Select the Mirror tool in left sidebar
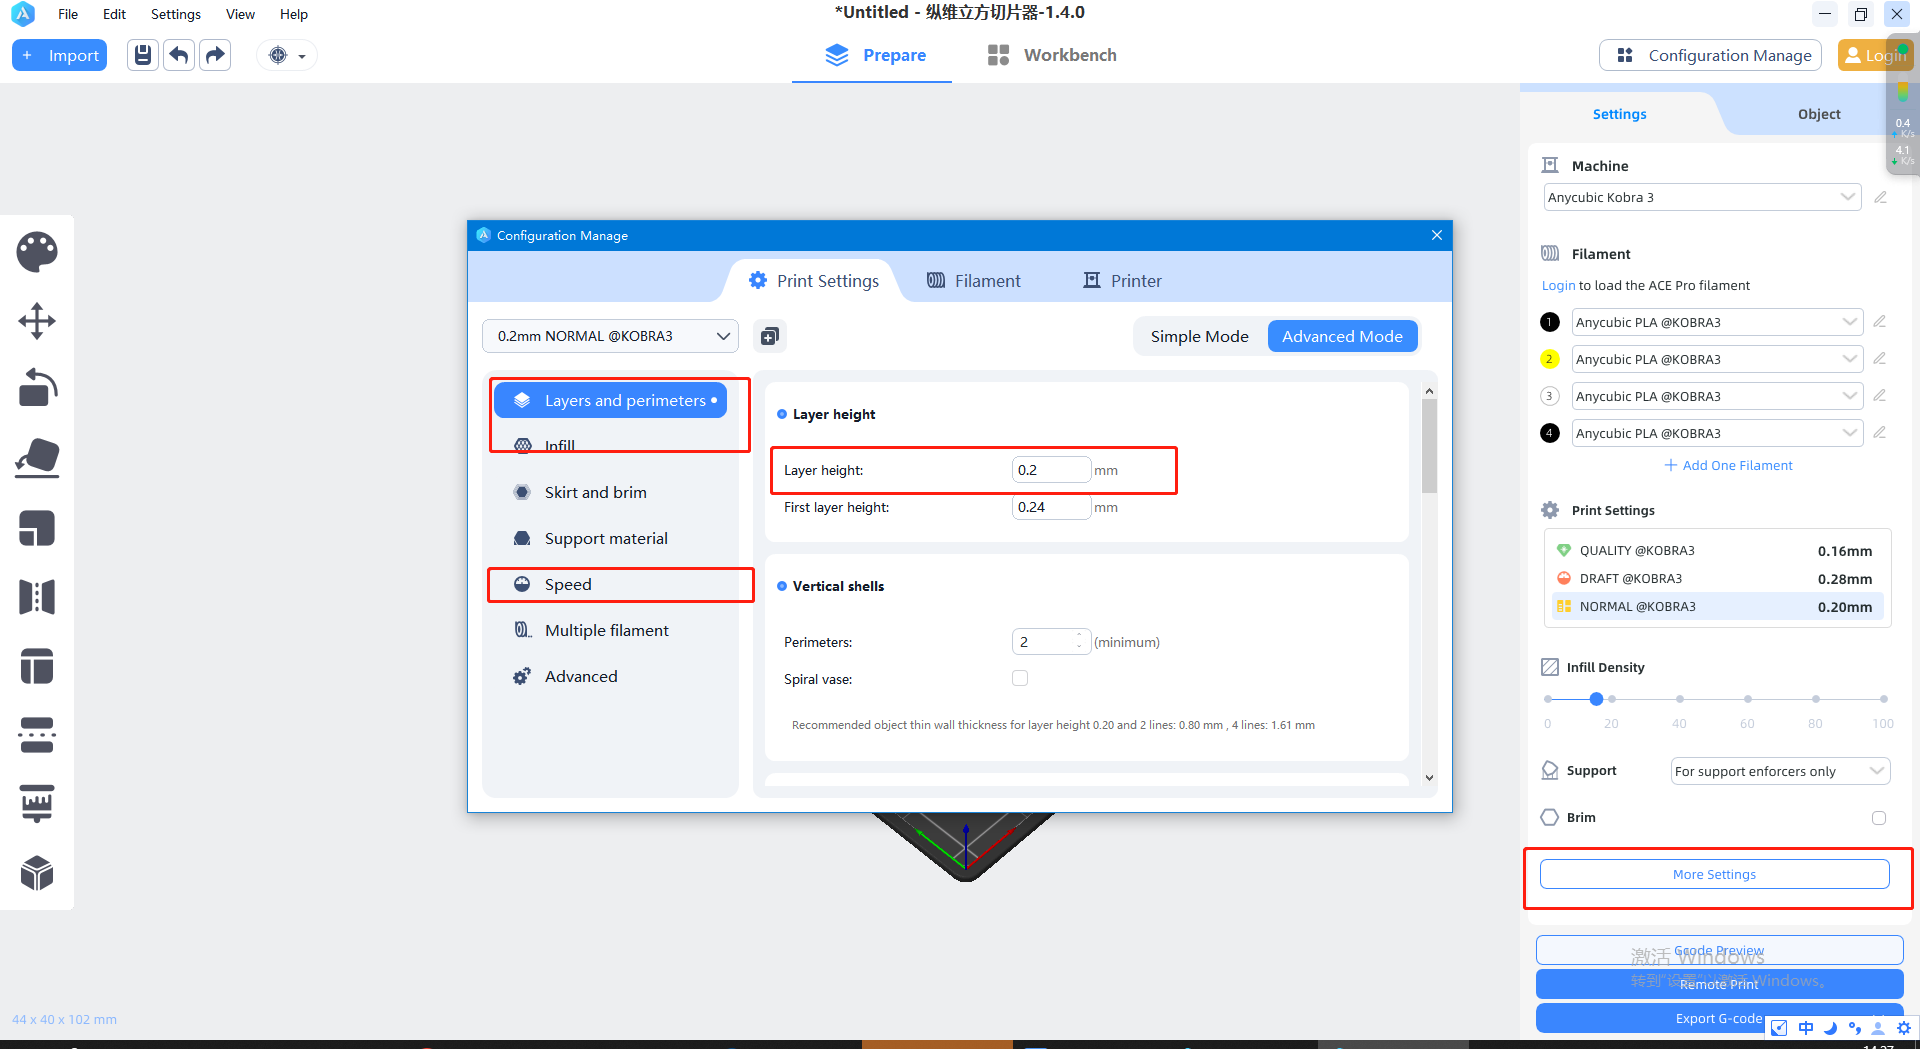The height and width of the screenshot is (1049, 1920). coord(37,597)
